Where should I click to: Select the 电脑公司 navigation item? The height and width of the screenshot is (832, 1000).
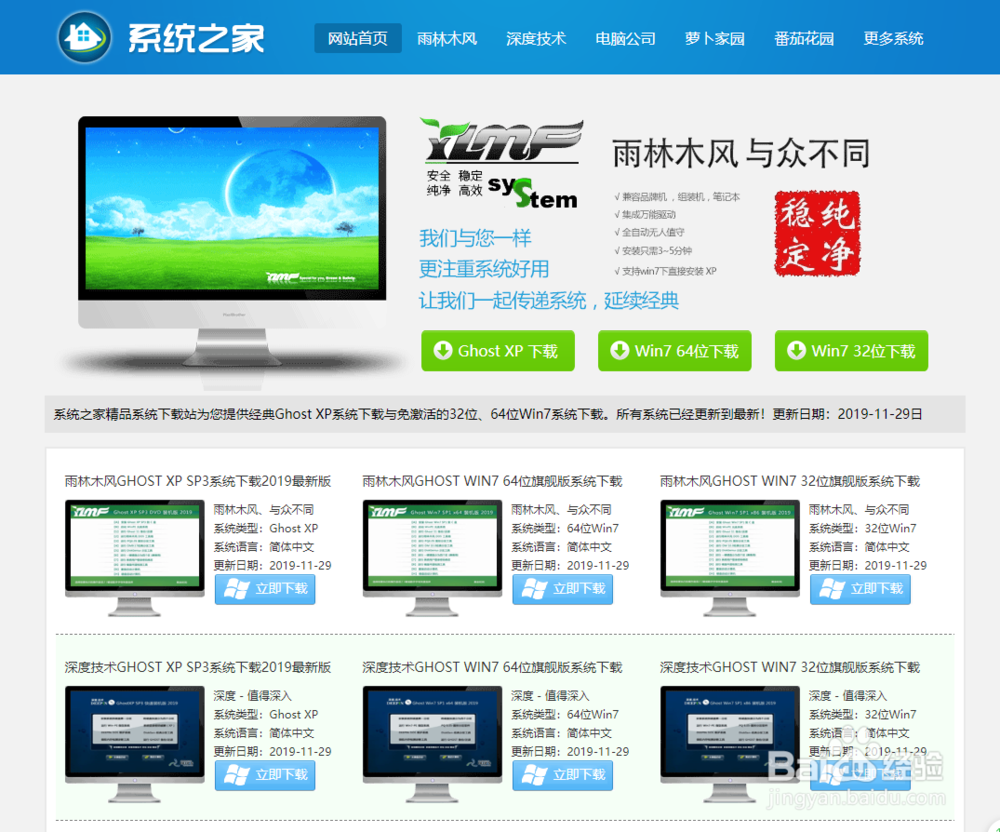point(625,37)
